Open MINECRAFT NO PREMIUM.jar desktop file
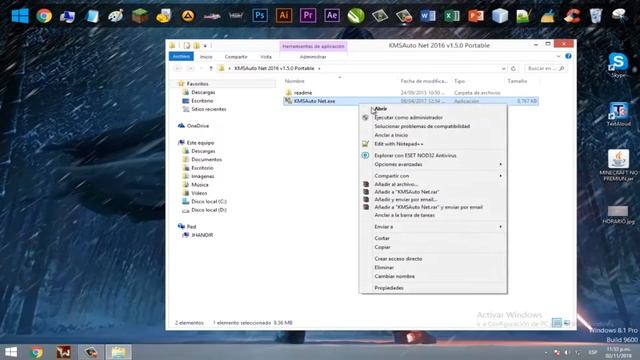This screenshot has height=360, width=640. [x=618, y=165]
